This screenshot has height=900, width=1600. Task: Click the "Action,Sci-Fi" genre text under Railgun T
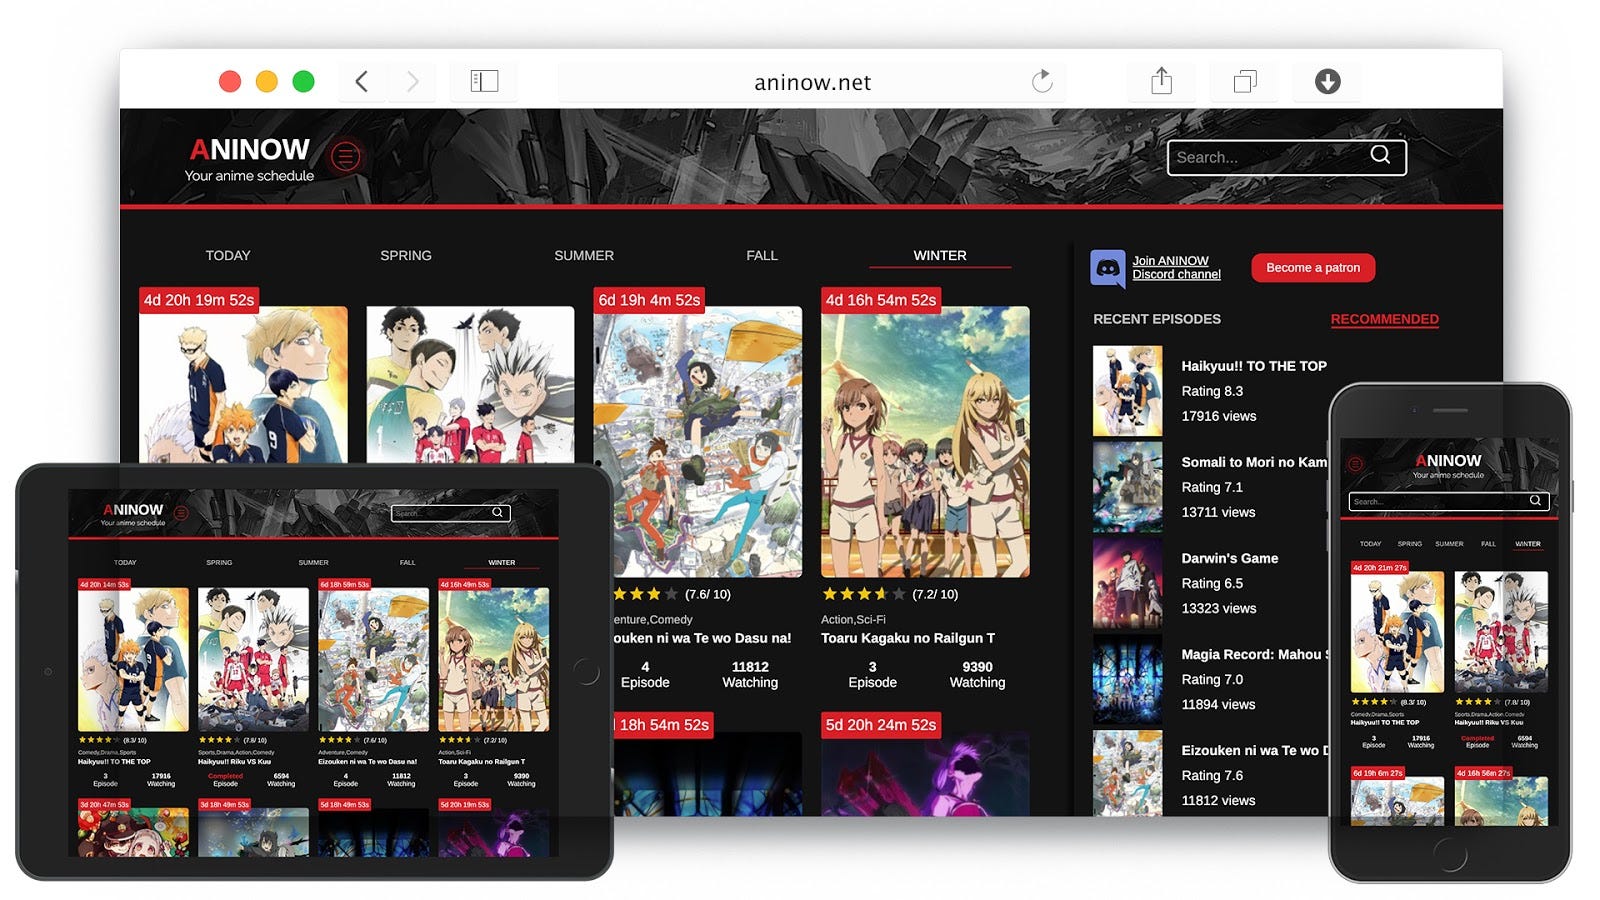(x=853, y=620)
